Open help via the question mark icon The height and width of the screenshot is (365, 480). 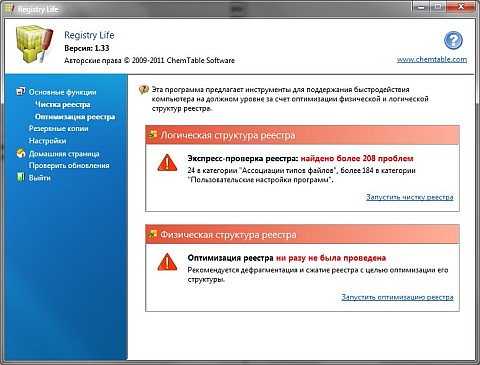[x=453, y=40]
